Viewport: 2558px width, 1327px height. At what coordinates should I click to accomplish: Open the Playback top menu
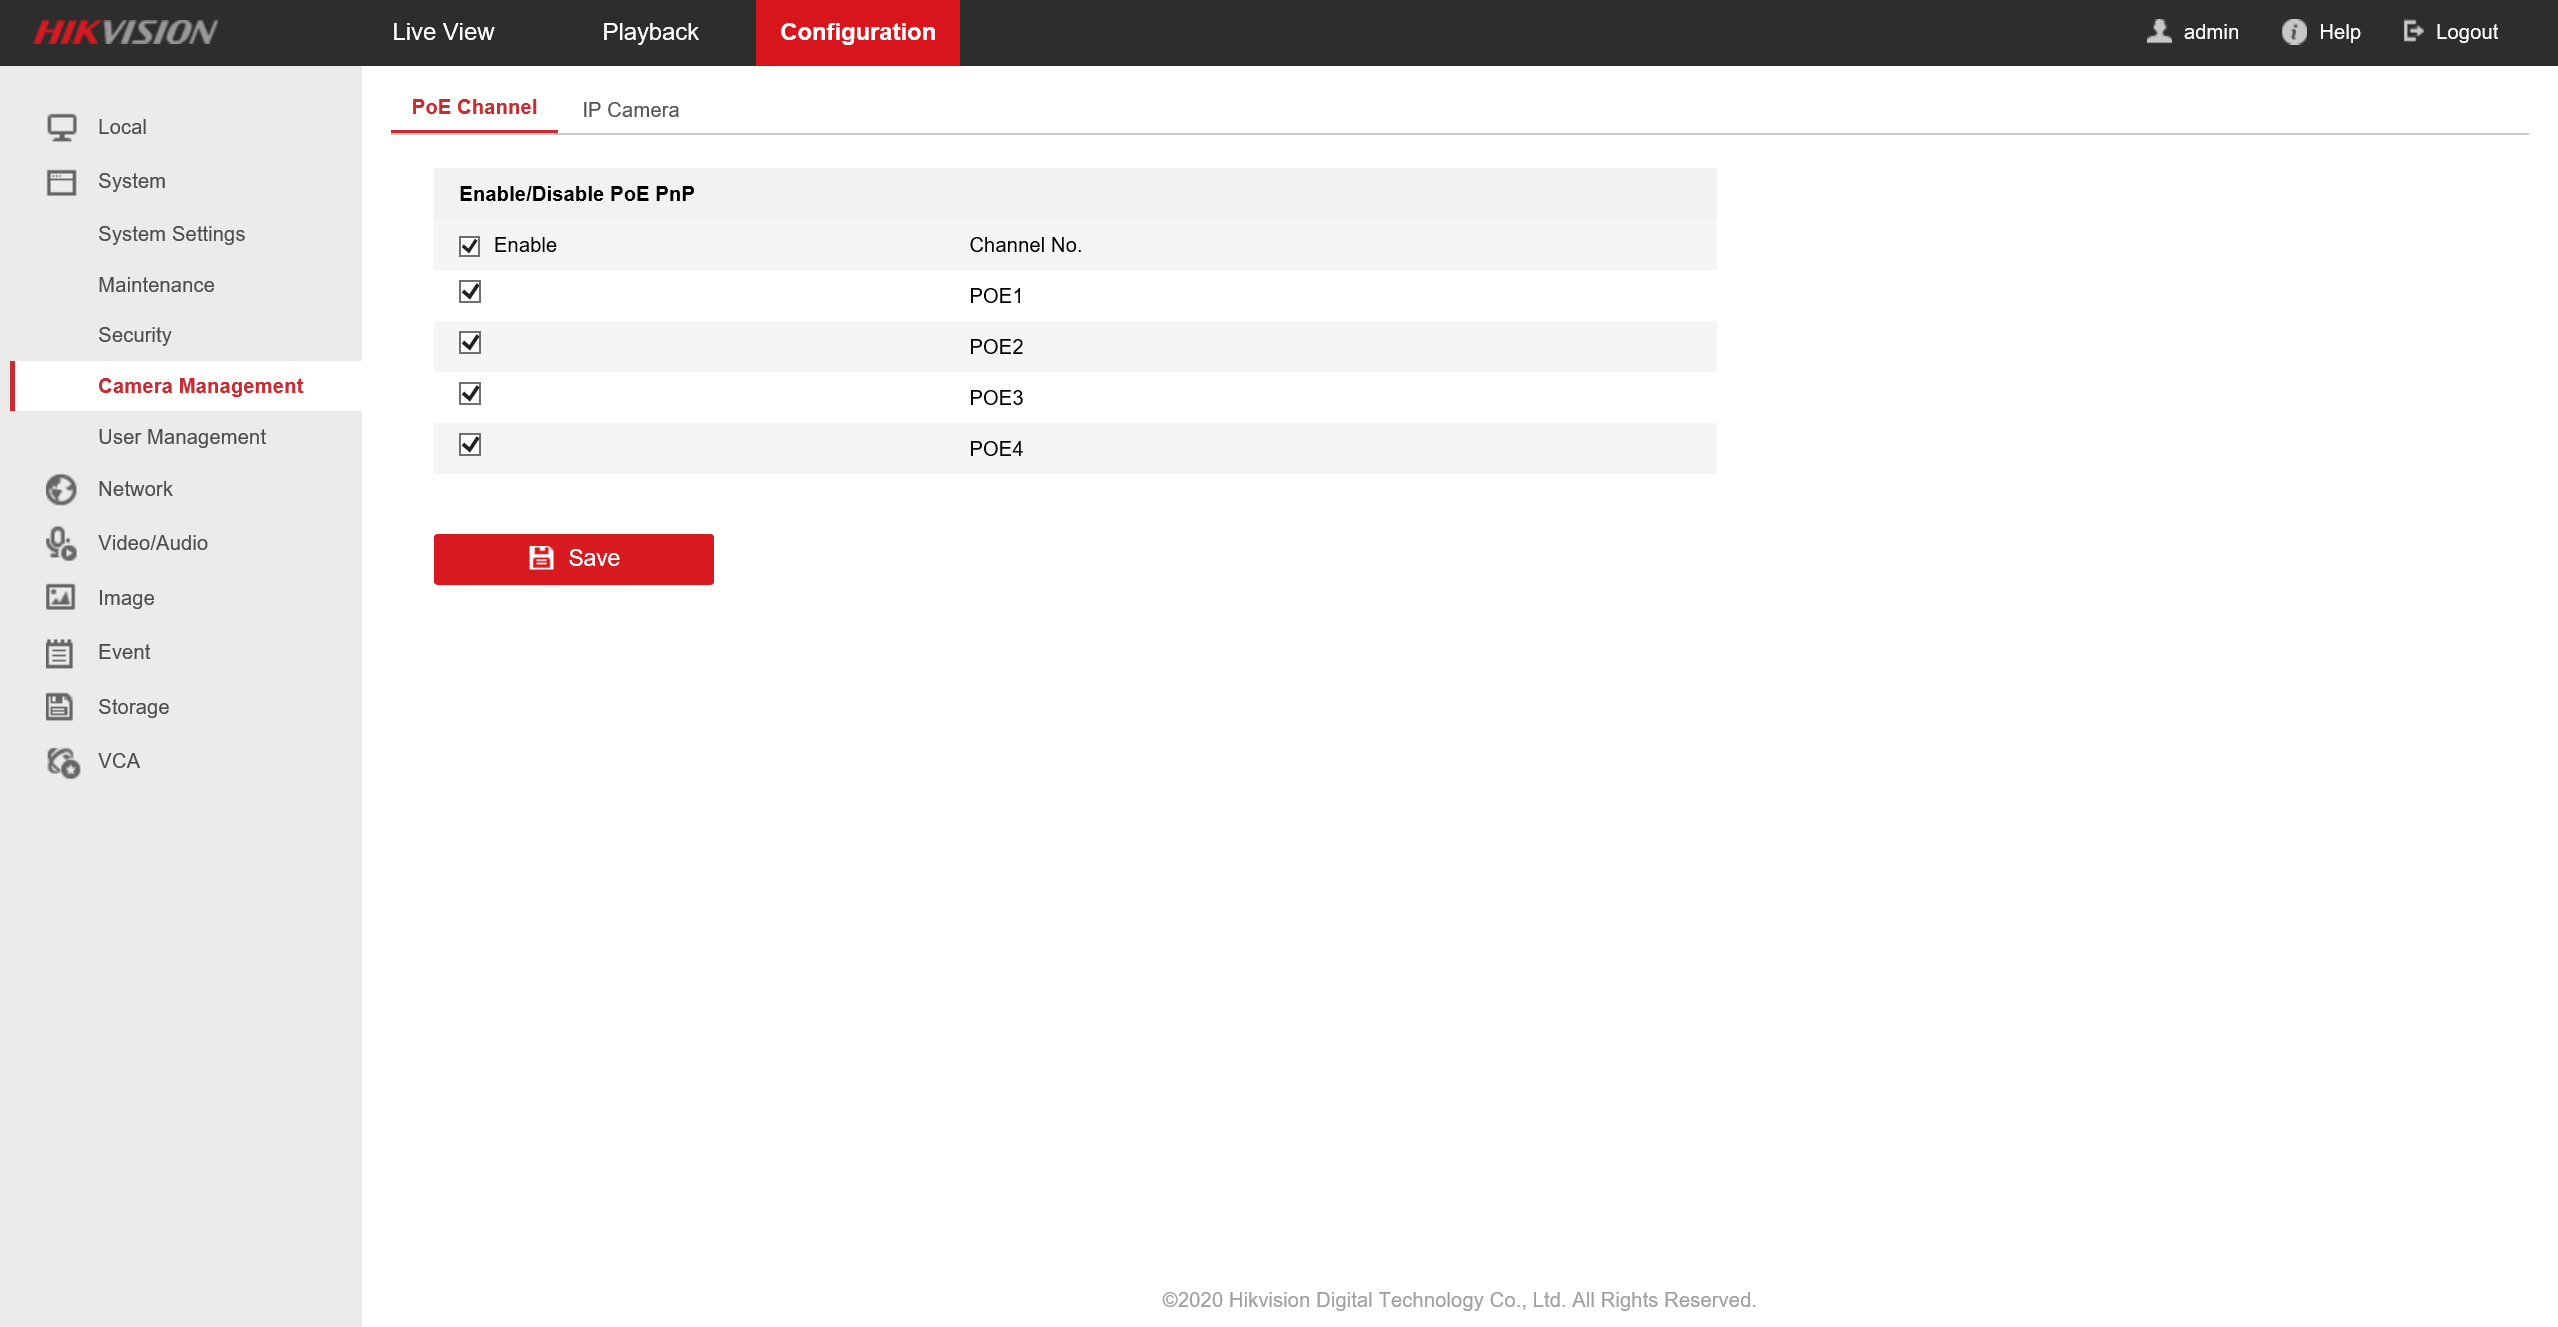pyautogui.click(x=650, y=32)
